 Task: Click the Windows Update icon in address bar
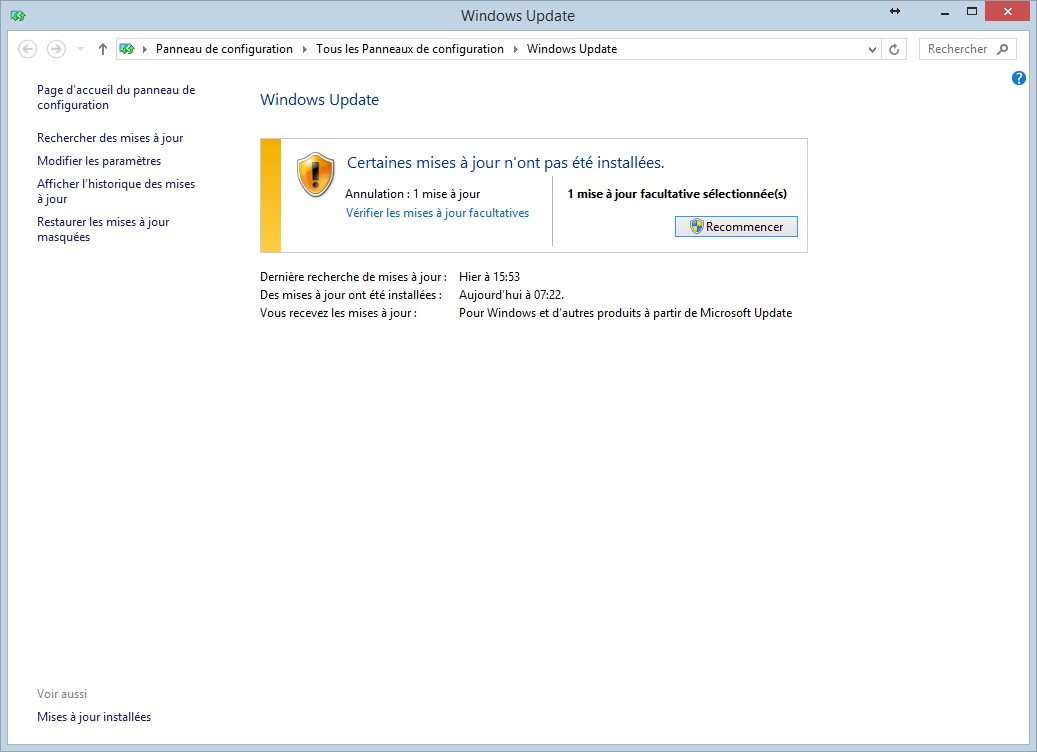tap(127, 49)
